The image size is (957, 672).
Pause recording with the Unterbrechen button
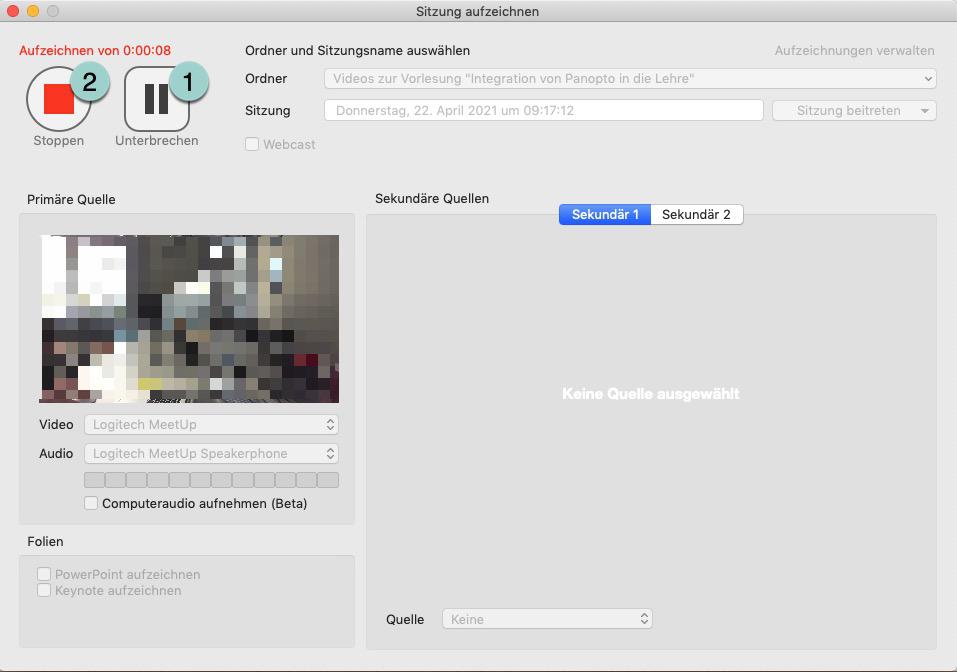(155, 100)
